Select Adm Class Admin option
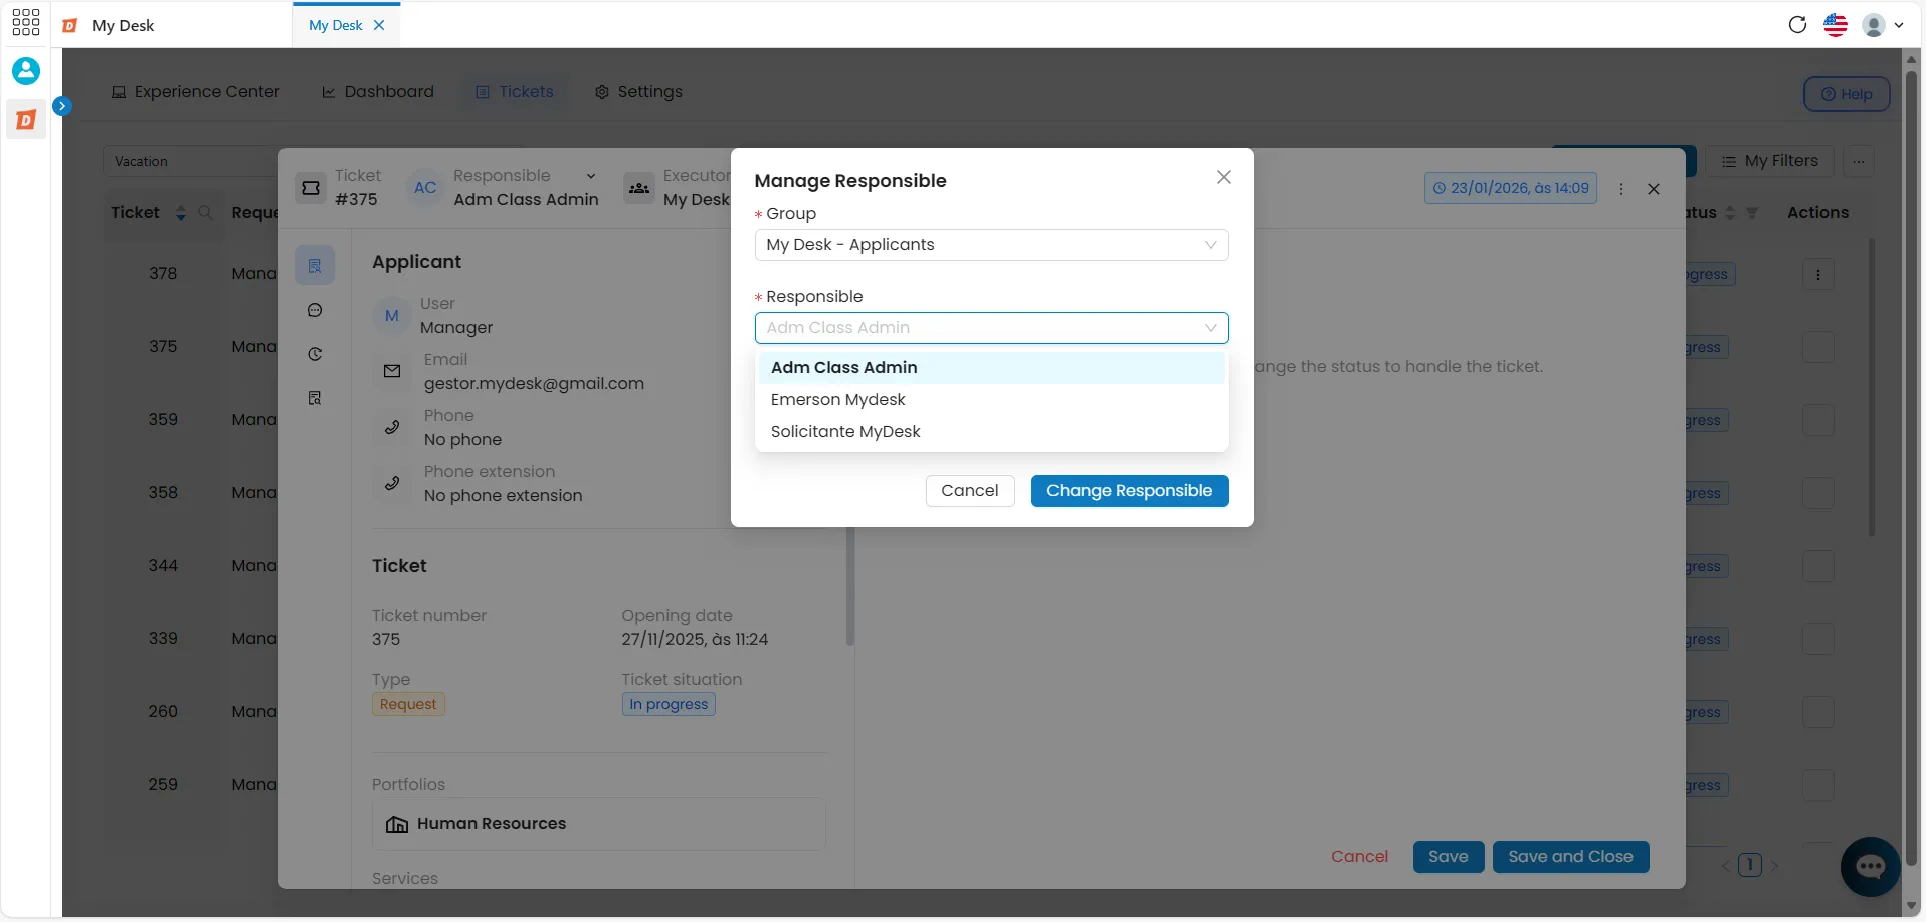This screenshot has height=922, width=1926. pyautogui.click(x=991, y=368)
